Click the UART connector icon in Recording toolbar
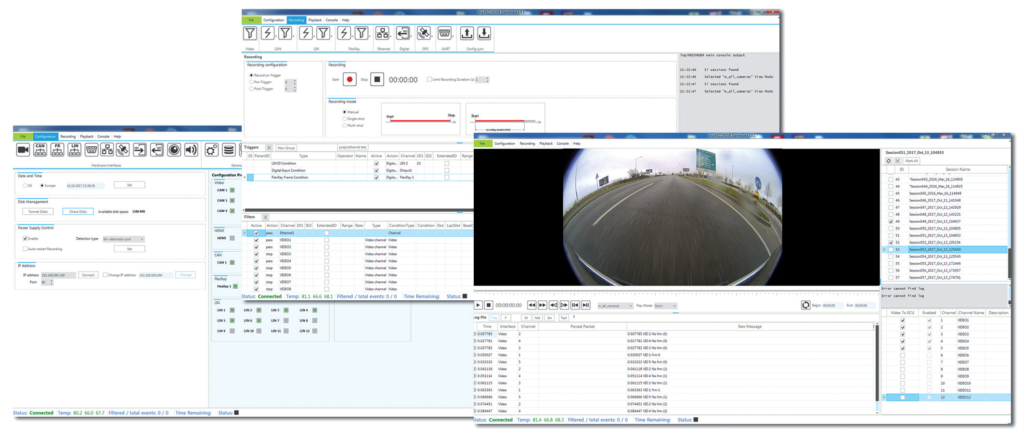 pyautogui.click(x=445, y=33)
